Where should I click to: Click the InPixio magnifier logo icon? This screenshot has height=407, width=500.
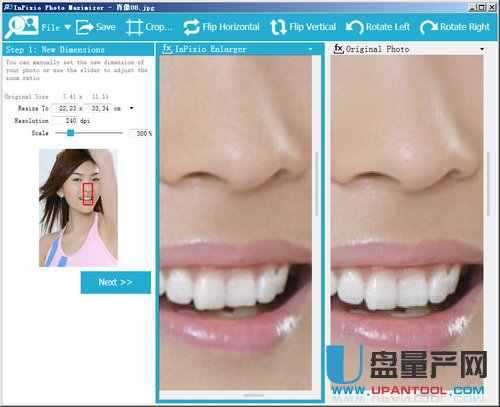tap(22, 27)
